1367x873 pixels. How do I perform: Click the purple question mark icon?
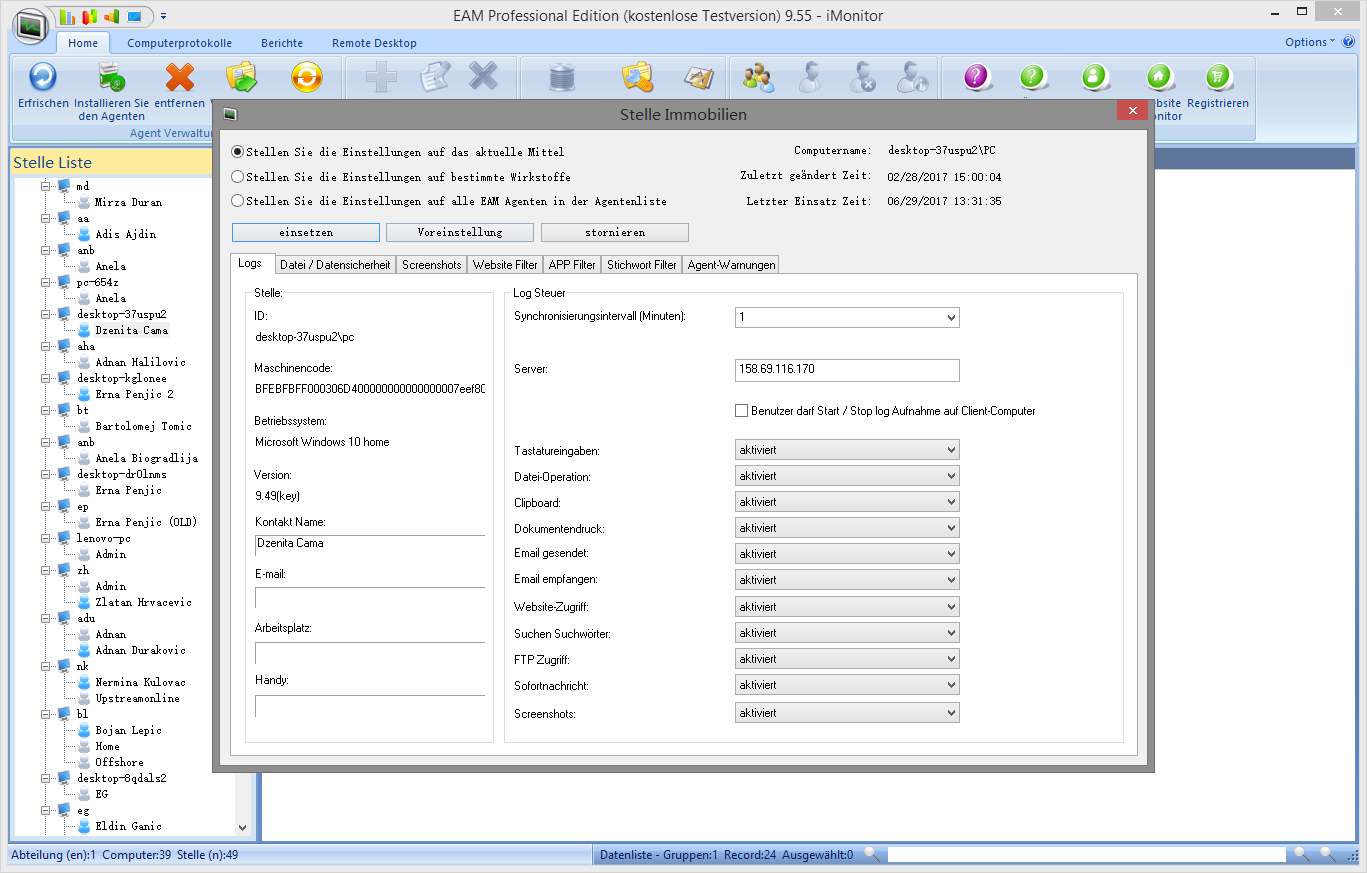(x=977, y=77)
